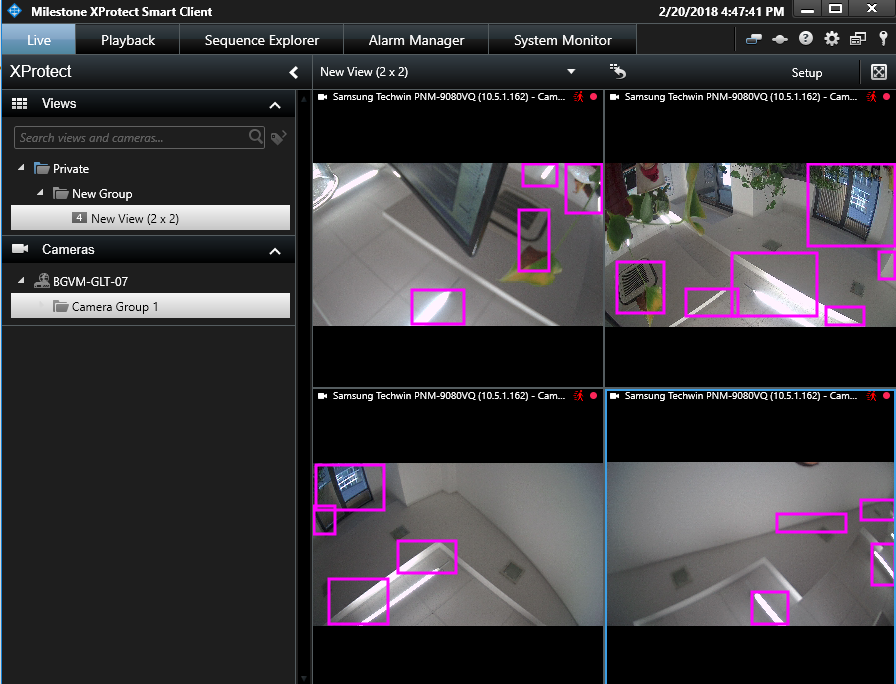The height and width of the screenshot is (684, 896).
Task: Collapse the Views section
Action: point(275,105)
